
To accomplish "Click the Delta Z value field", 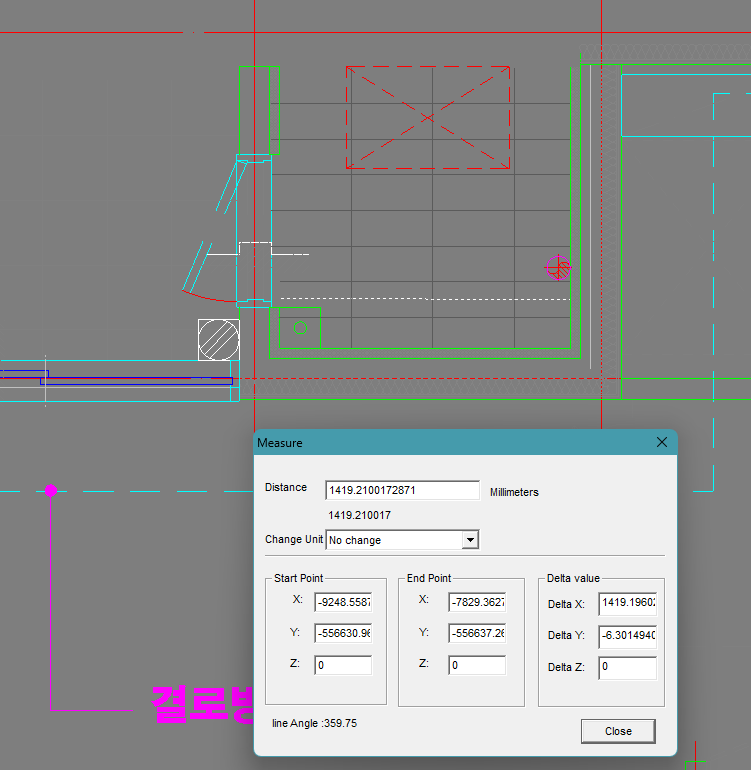I will pyautogui.click(x=627, y=668).
